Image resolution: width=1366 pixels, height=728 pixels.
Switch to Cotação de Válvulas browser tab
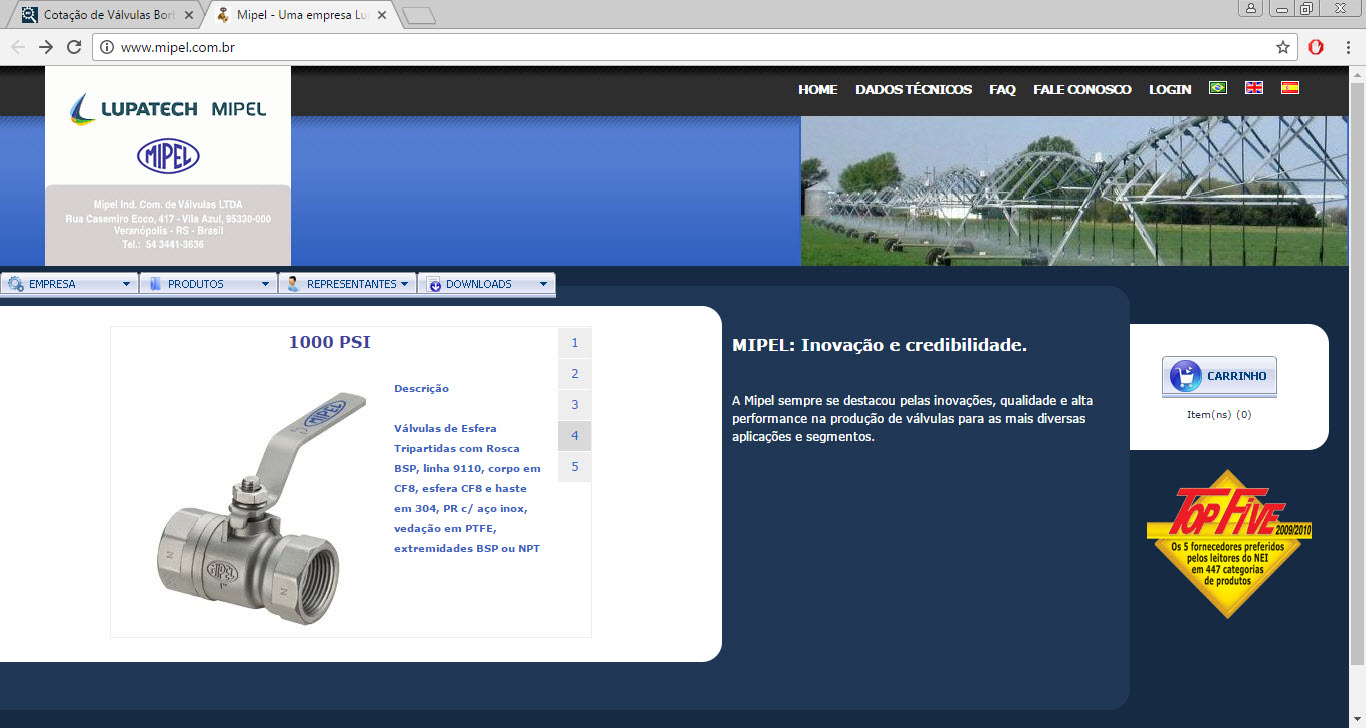click(105, 15)
